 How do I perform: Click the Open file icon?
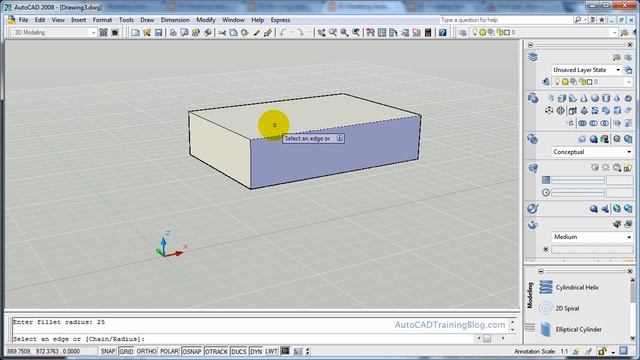point(147,33)
